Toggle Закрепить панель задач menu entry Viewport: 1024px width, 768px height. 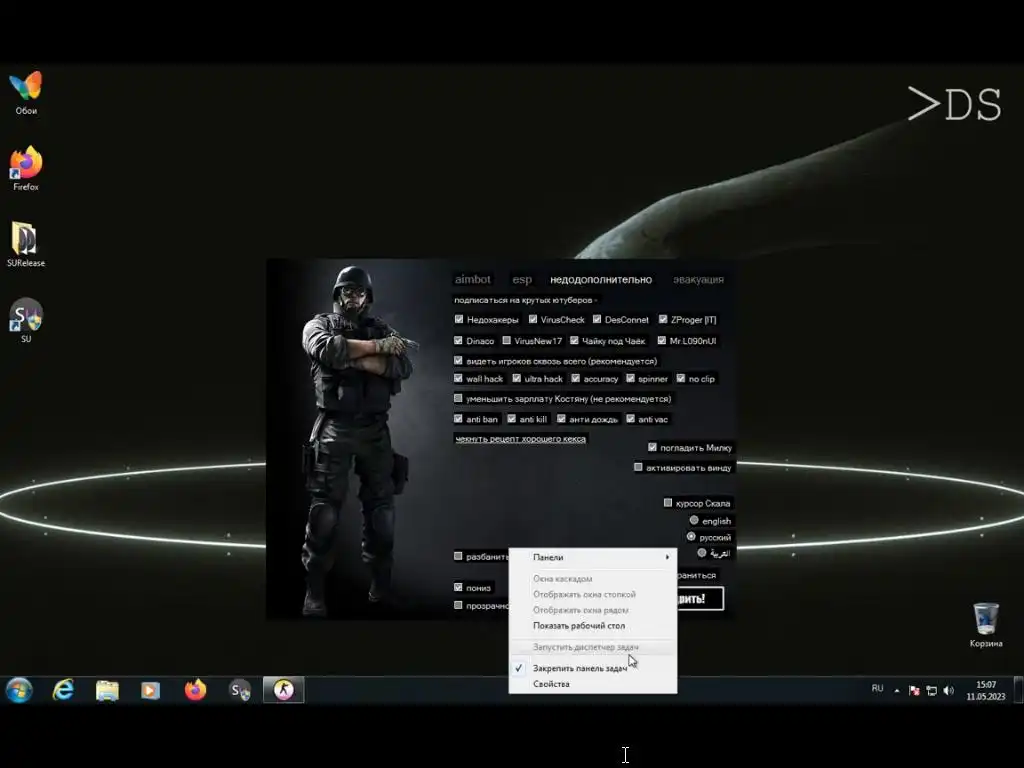click(x=593, y=668)
